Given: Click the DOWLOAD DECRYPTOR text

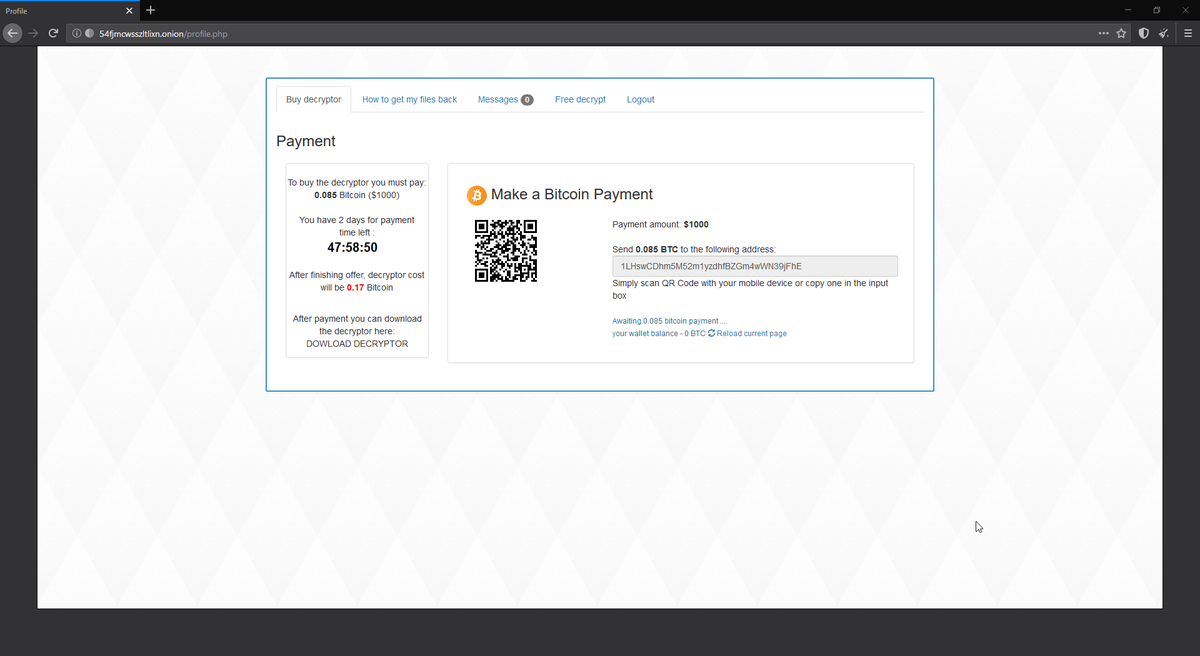Looking at the screenshot, I should pos(357,343).
